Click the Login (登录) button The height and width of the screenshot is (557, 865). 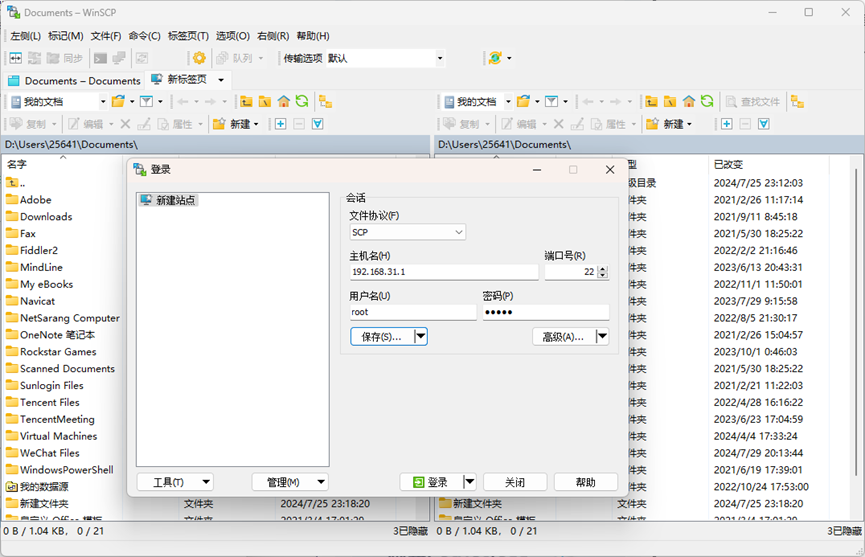pyautogui.click(x=431, y=482)
